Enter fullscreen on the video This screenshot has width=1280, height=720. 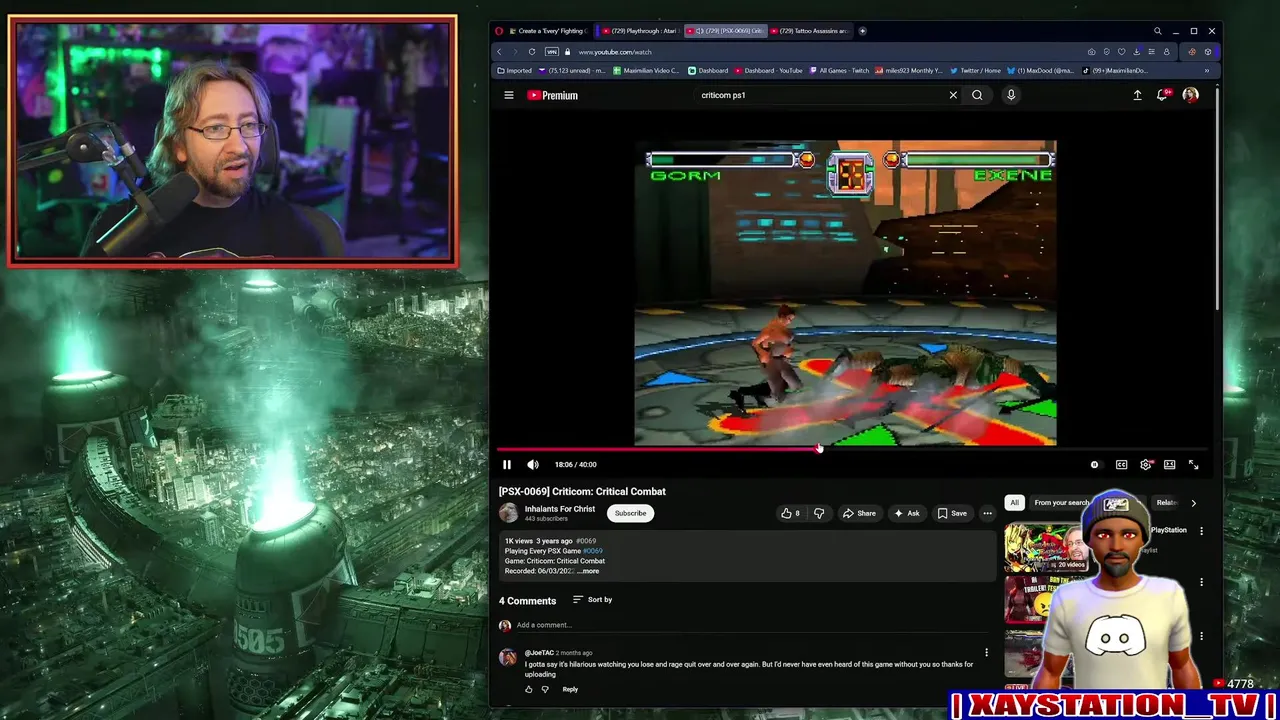pyautogui.click(x=1193, y=464)
